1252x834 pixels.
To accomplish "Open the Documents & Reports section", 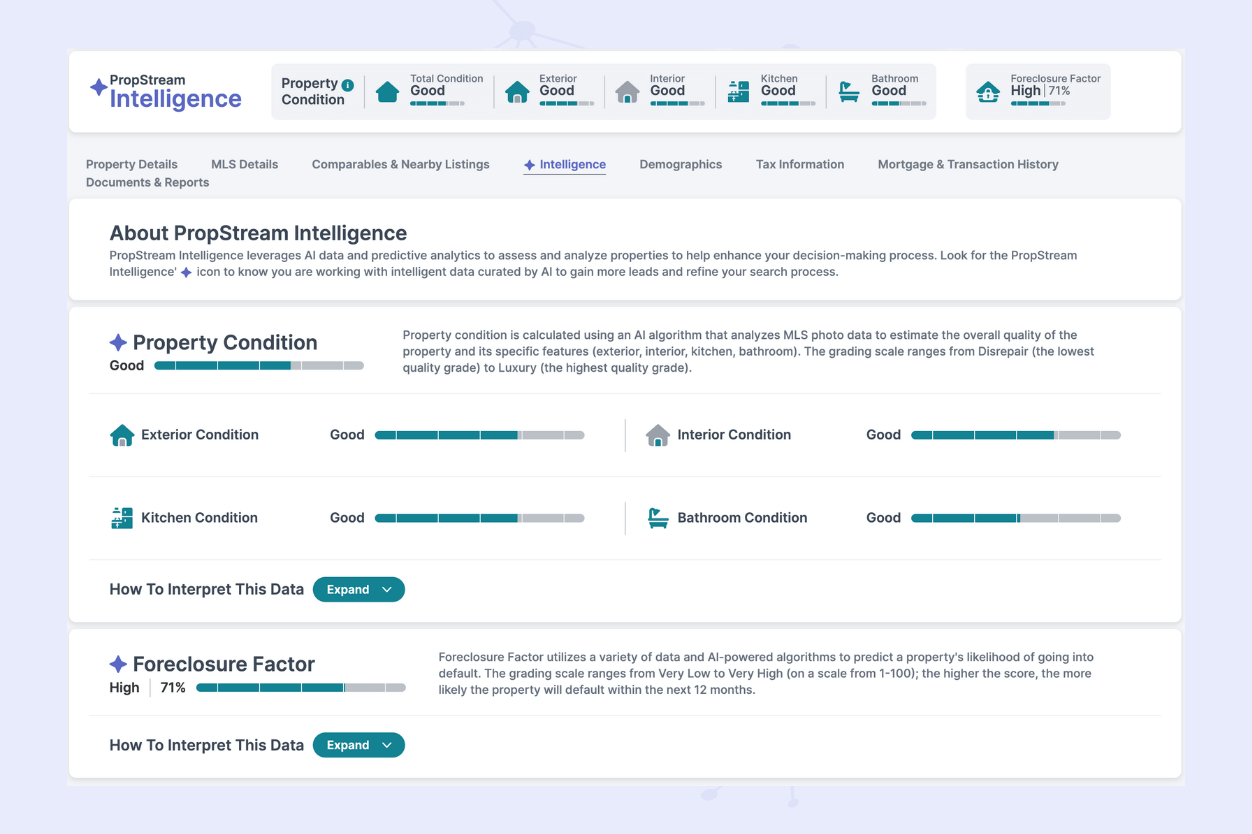I will click(148, 182).
